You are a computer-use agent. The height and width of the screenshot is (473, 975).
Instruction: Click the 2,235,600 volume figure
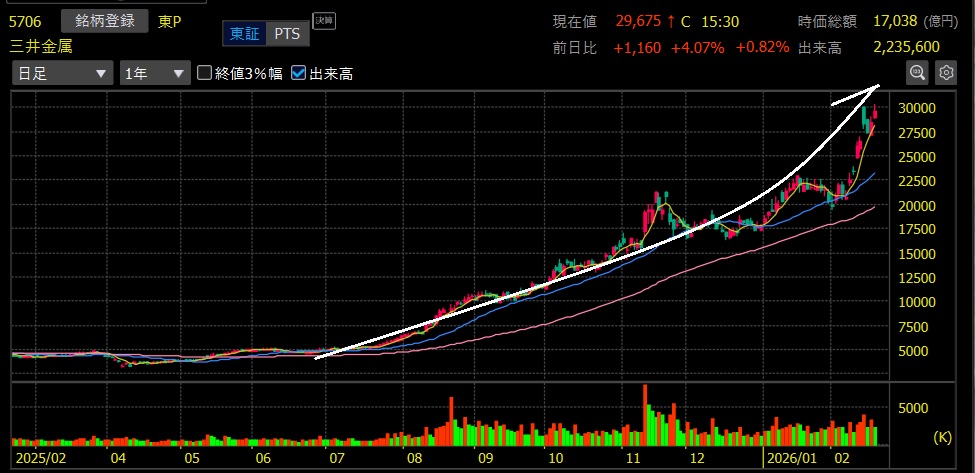pyautogui.click(x=905, y=47)
